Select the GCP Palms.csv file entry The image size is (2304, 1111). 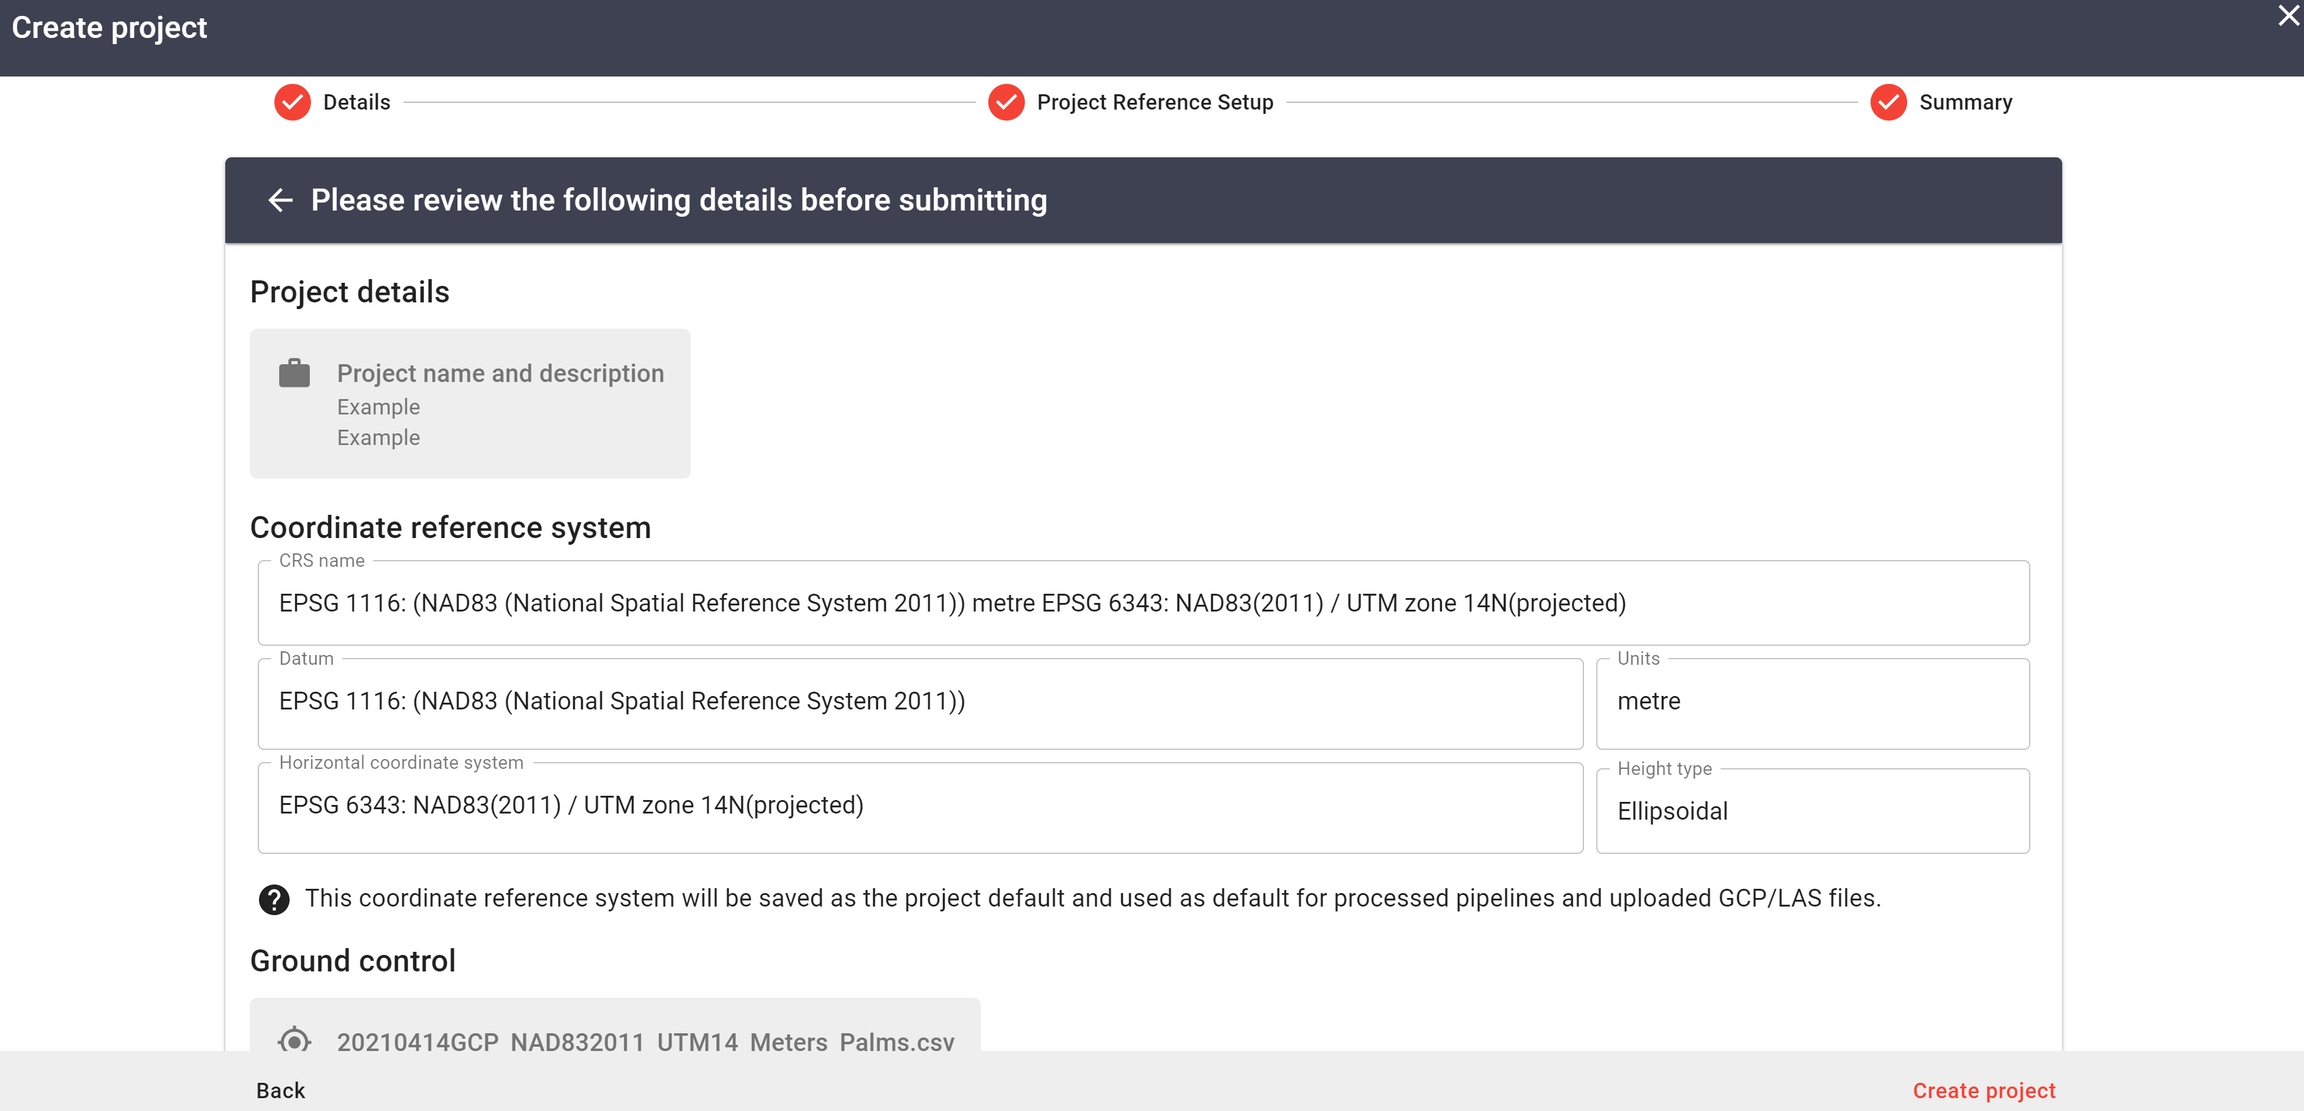pyautogui.click(x=645, y=1040)
